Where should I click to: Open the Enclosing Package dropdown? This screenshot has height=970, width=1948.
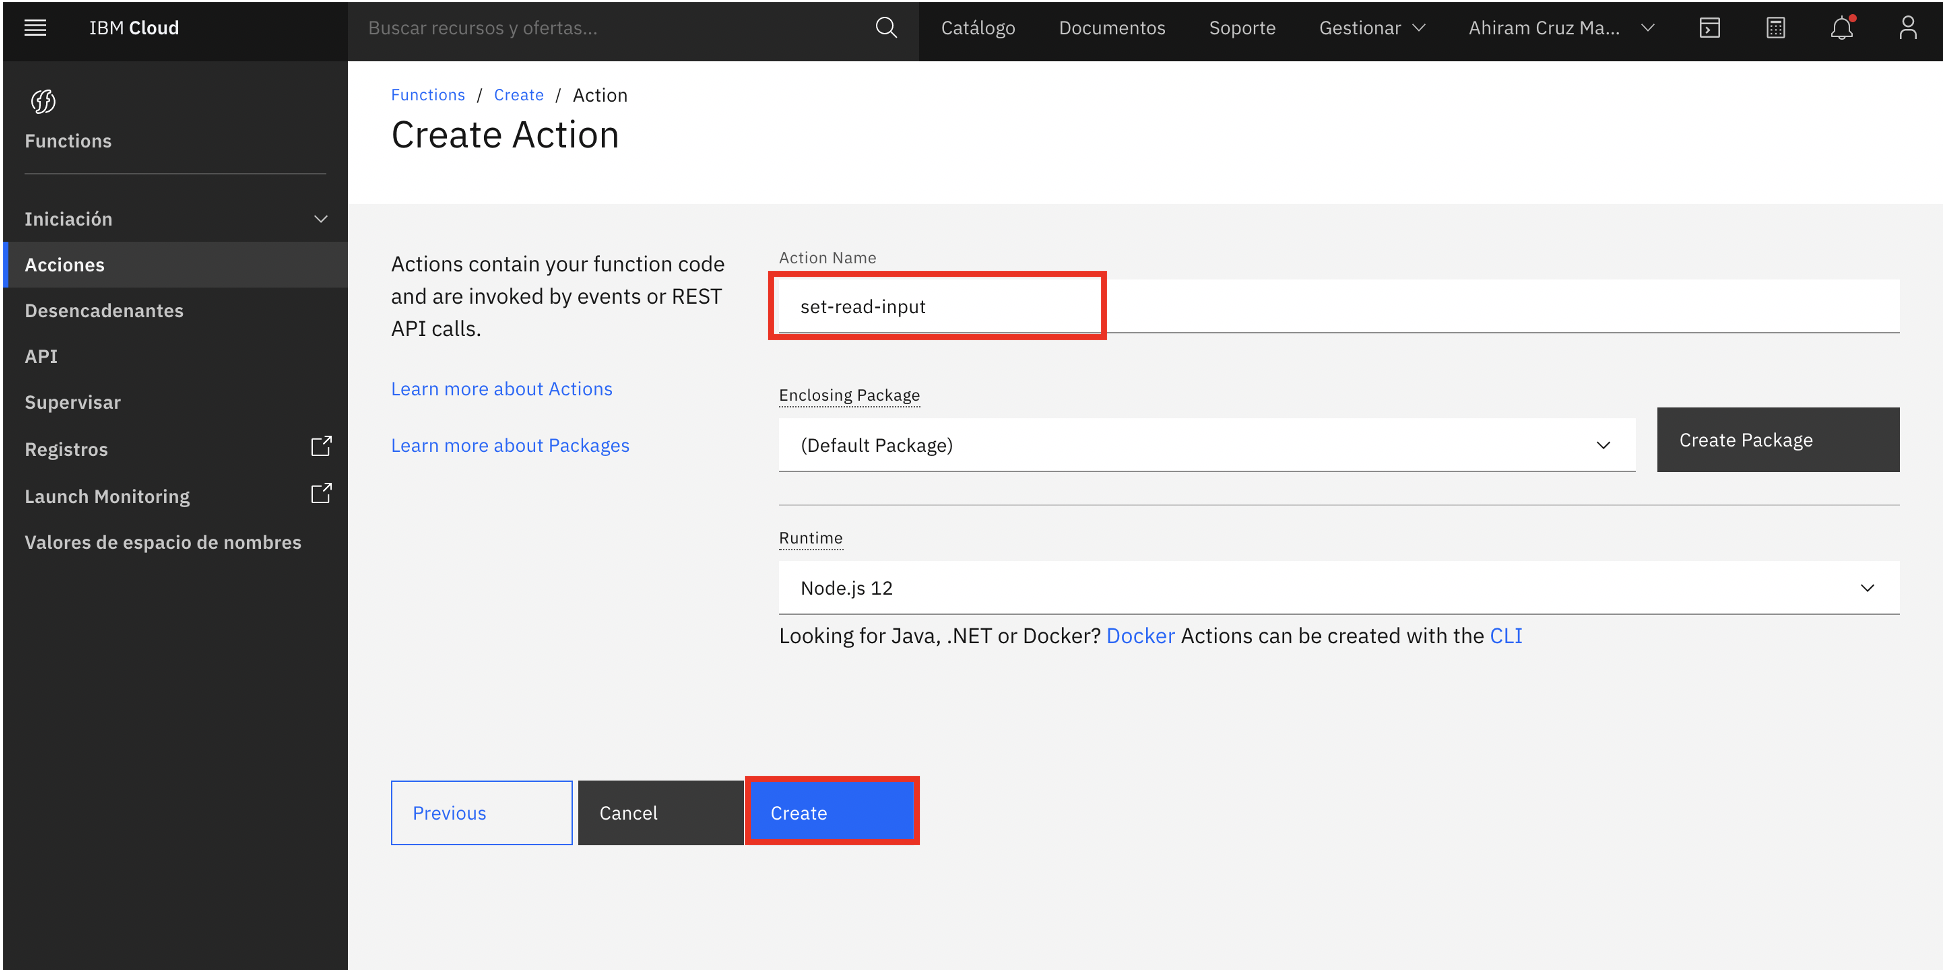pos(1207,445)
